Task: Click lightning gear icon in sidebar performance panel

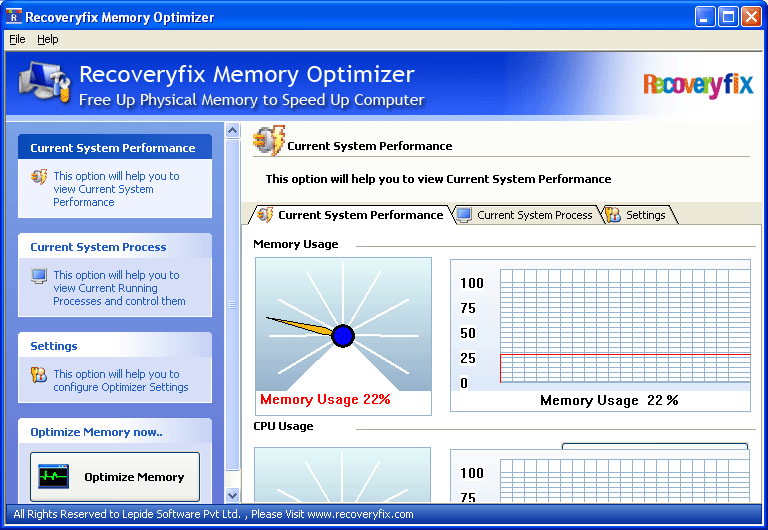Action: [x=39, y=176]
